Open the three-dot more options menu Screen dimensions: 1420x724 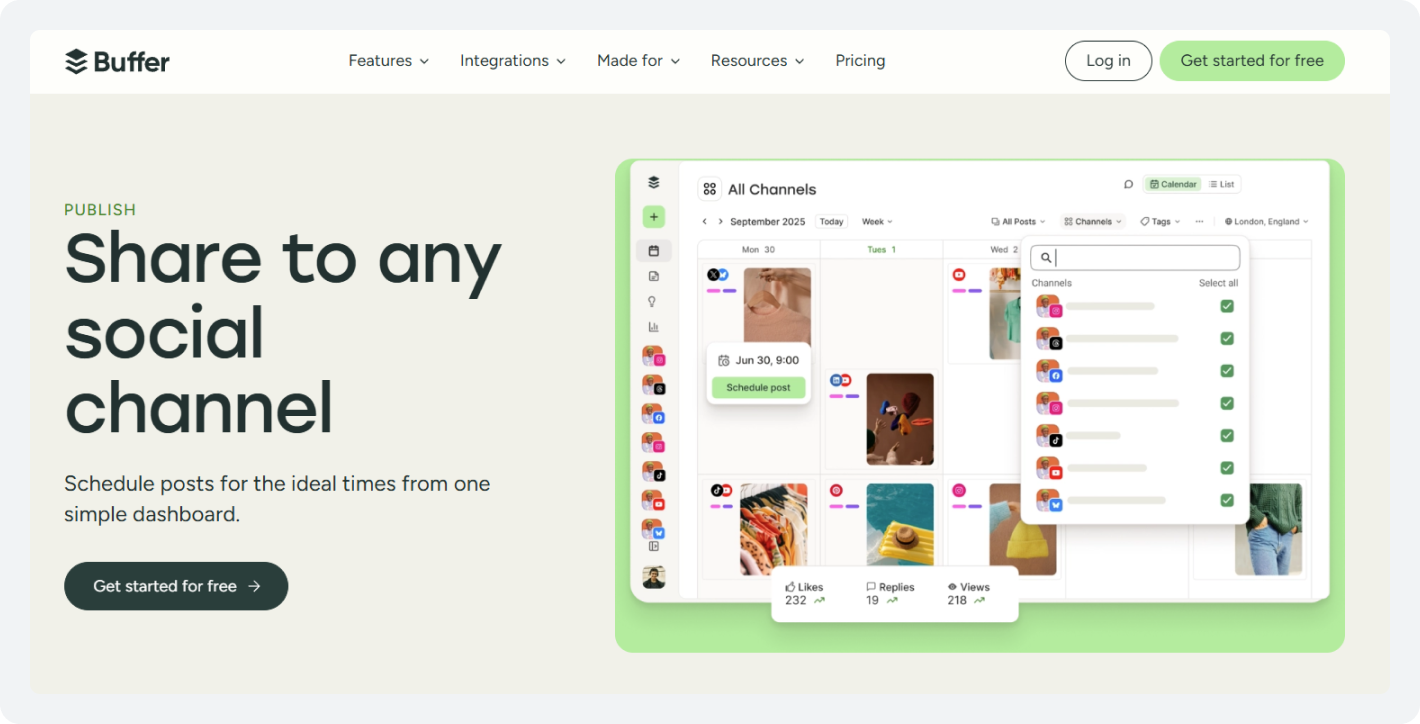point(1199,222)
